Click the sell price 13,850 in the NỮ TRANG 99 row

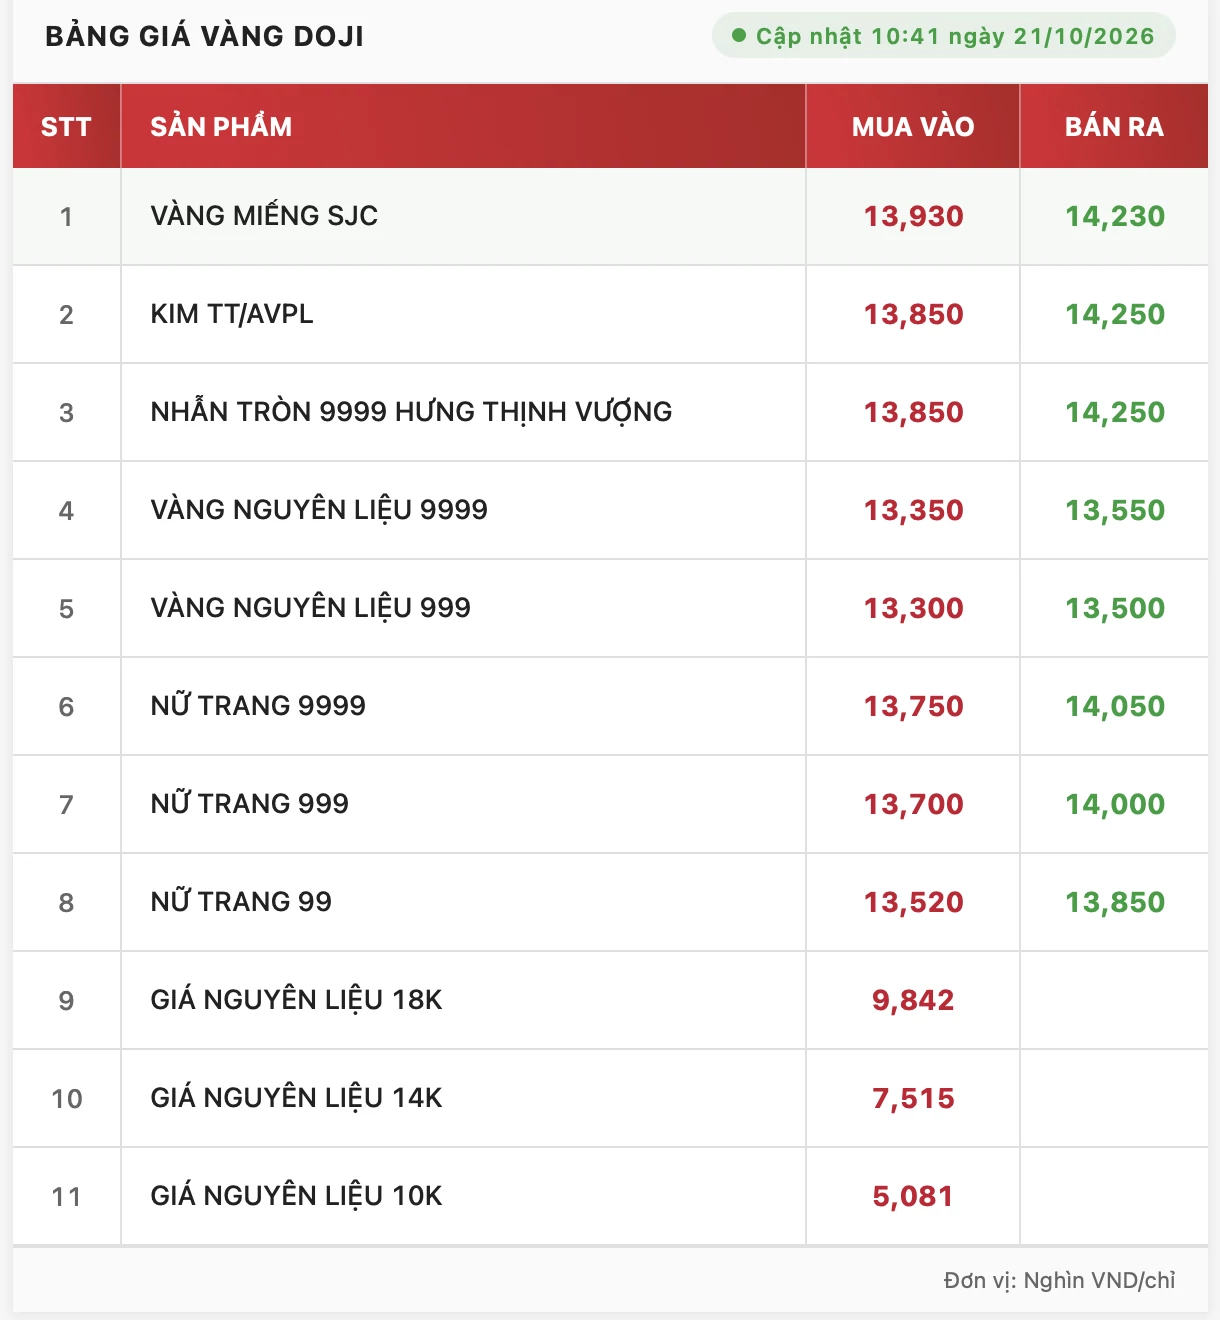[1115, 903]
